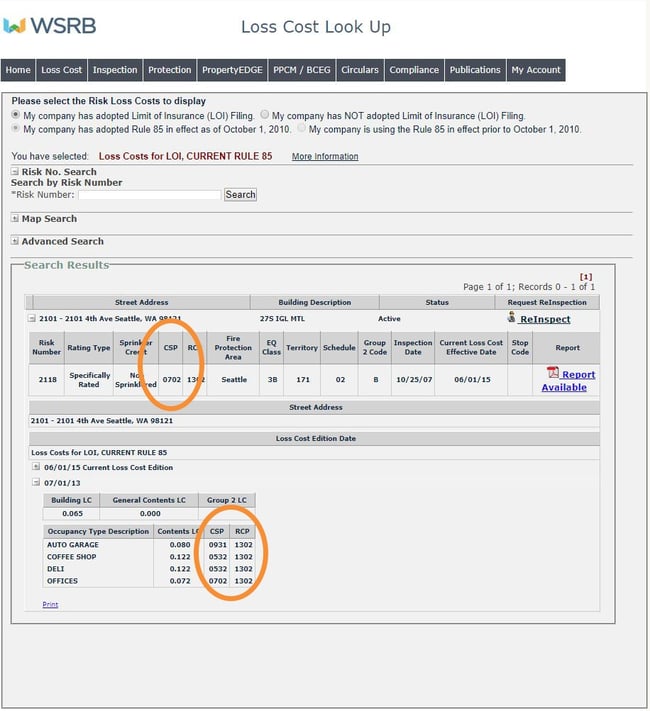Viewport: 650px width, 711px height.
Task: Click AUTO GARAGE CSP code 0931
Action: (218, 545)
